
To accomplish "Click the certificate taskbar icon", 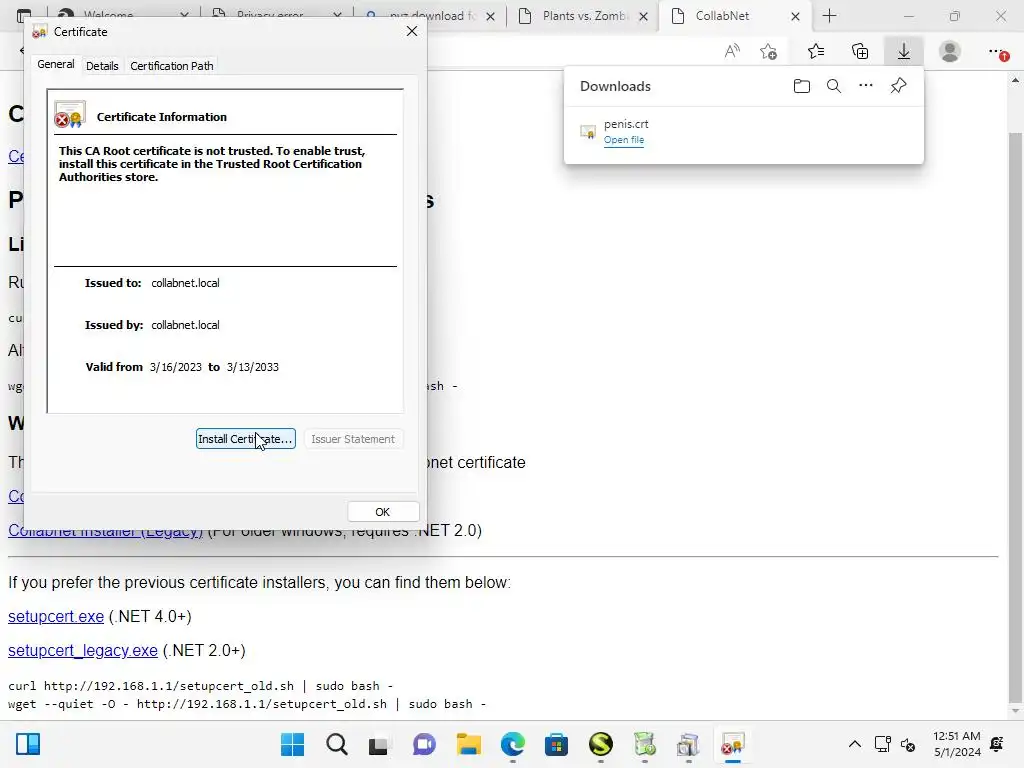I will 732,744.
